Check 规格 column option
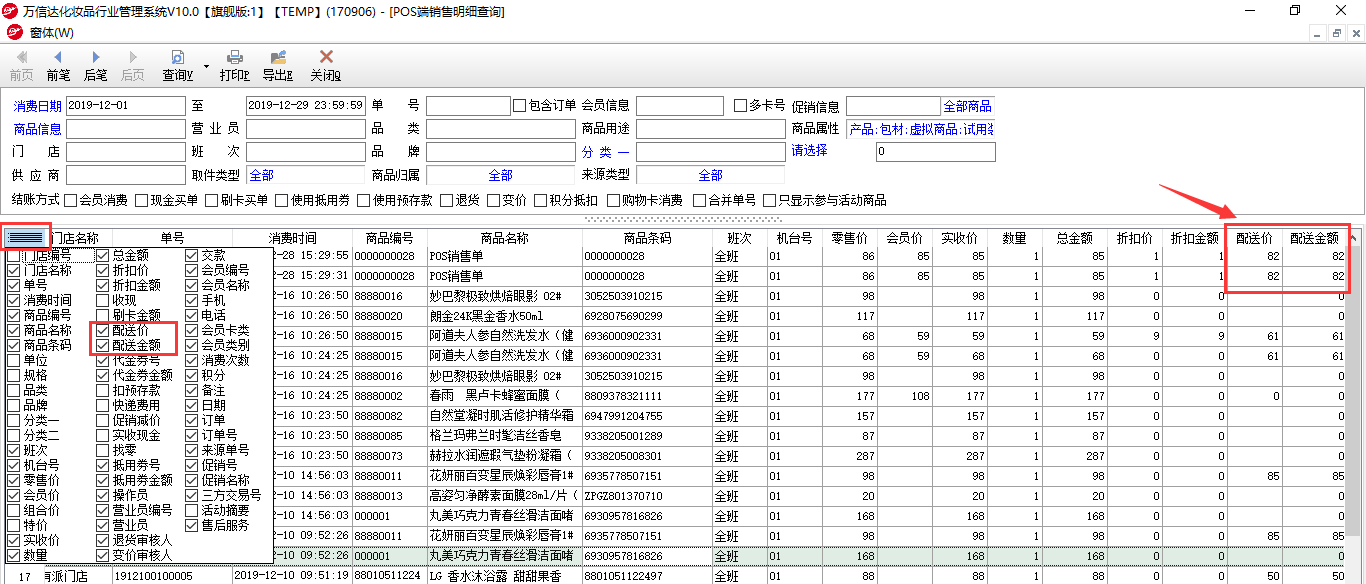The image size is (1366, 584). 14,375
